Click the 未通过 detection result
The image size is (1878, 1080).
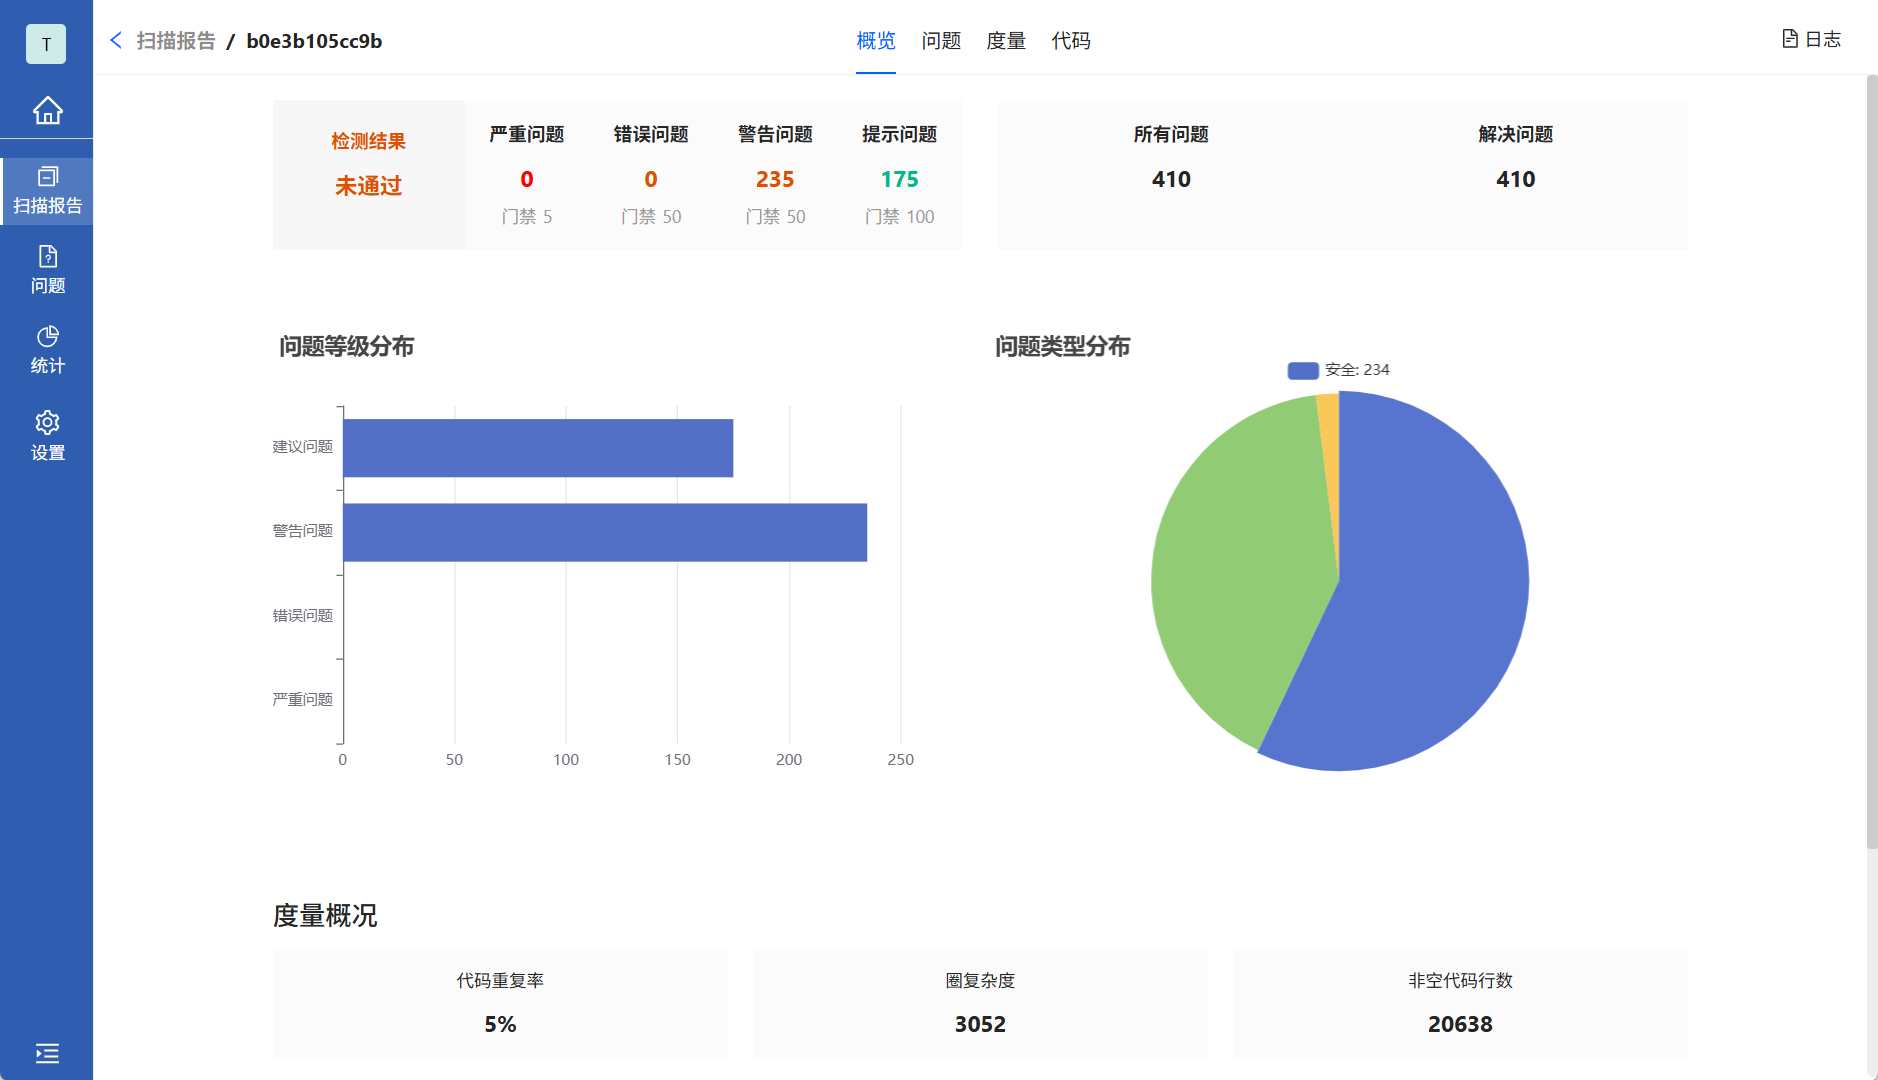click(x=368, y=186)
